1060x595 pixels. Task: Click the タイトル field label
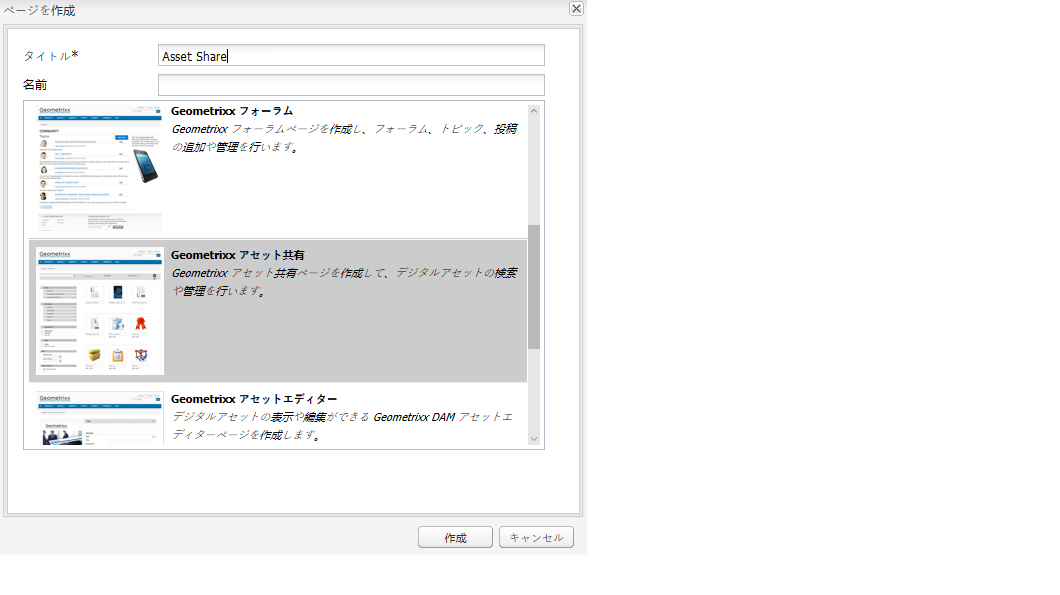tap(51, 55)
